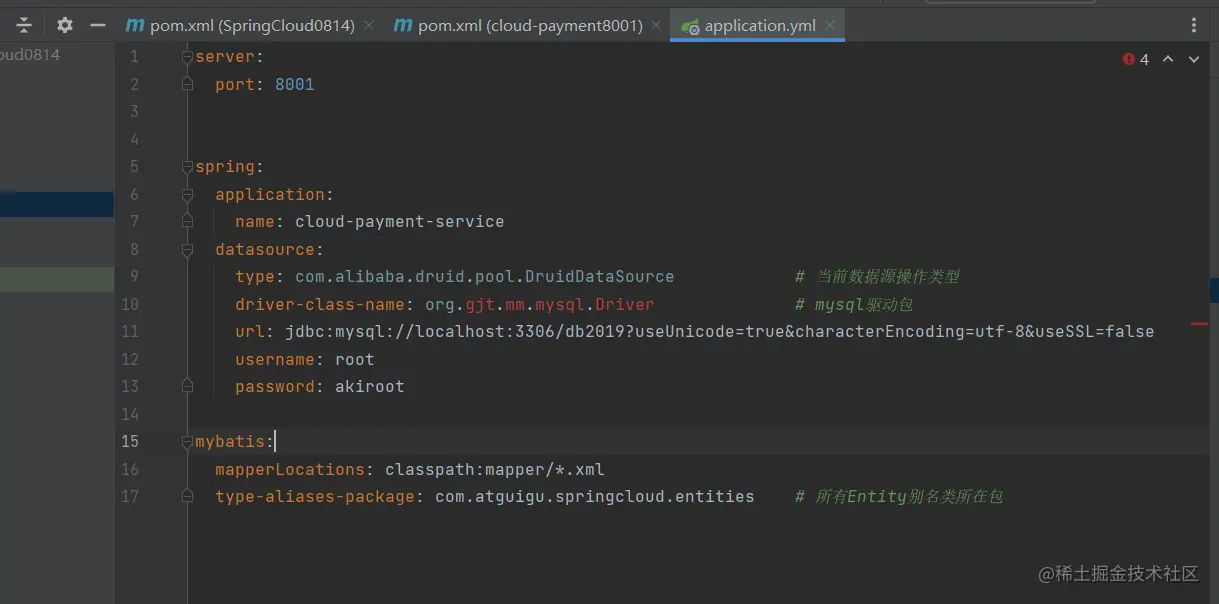Click the server key on line 1
Image resolution: width=1219 pixels, height=604 pixels.
[225, 57]
